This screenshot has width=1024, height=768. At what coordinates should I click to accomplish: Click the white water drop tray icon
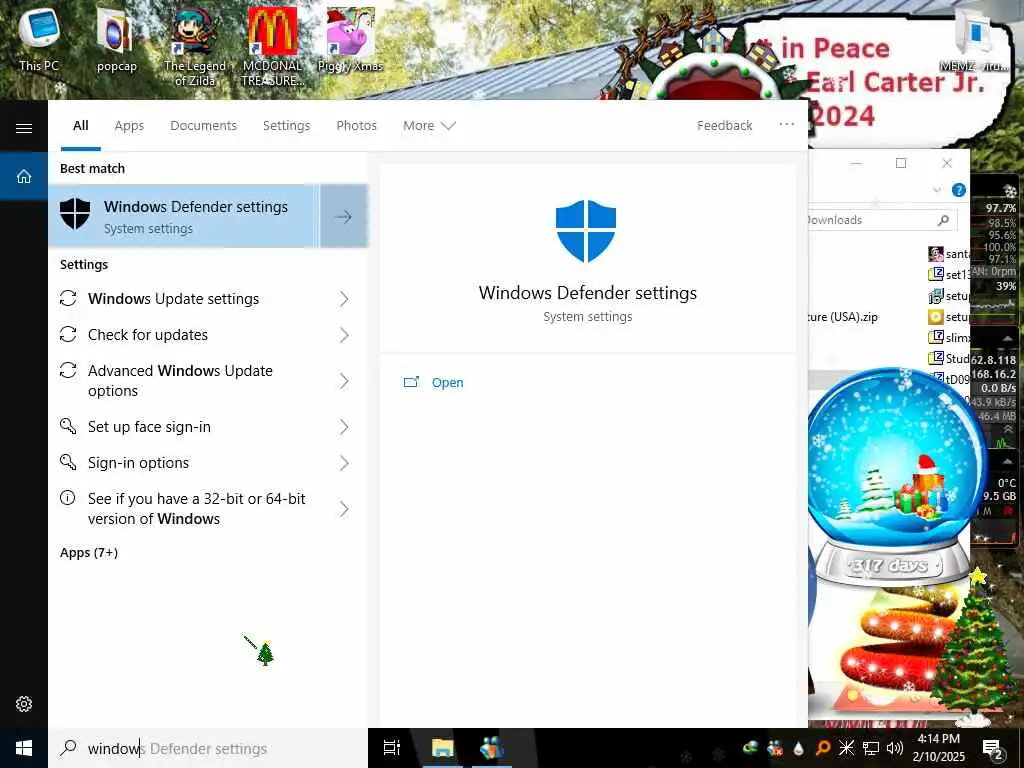pyautogui.click(x=799, y=748)
